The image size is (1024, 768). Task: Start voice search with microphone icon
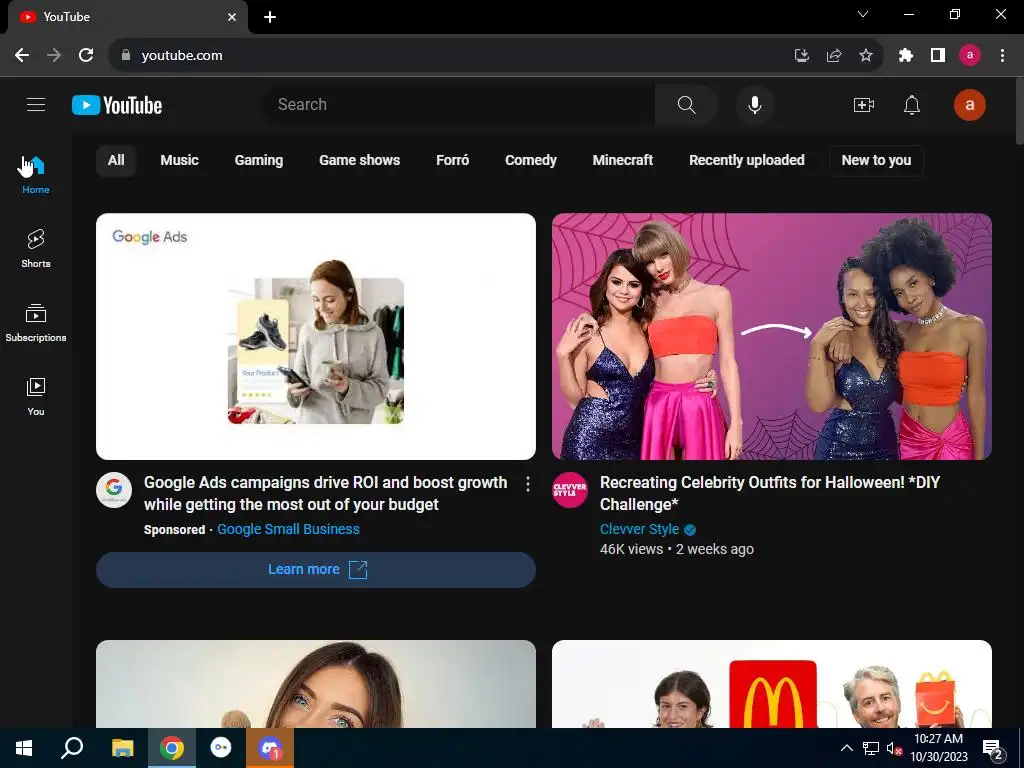(x=754, y=104)
